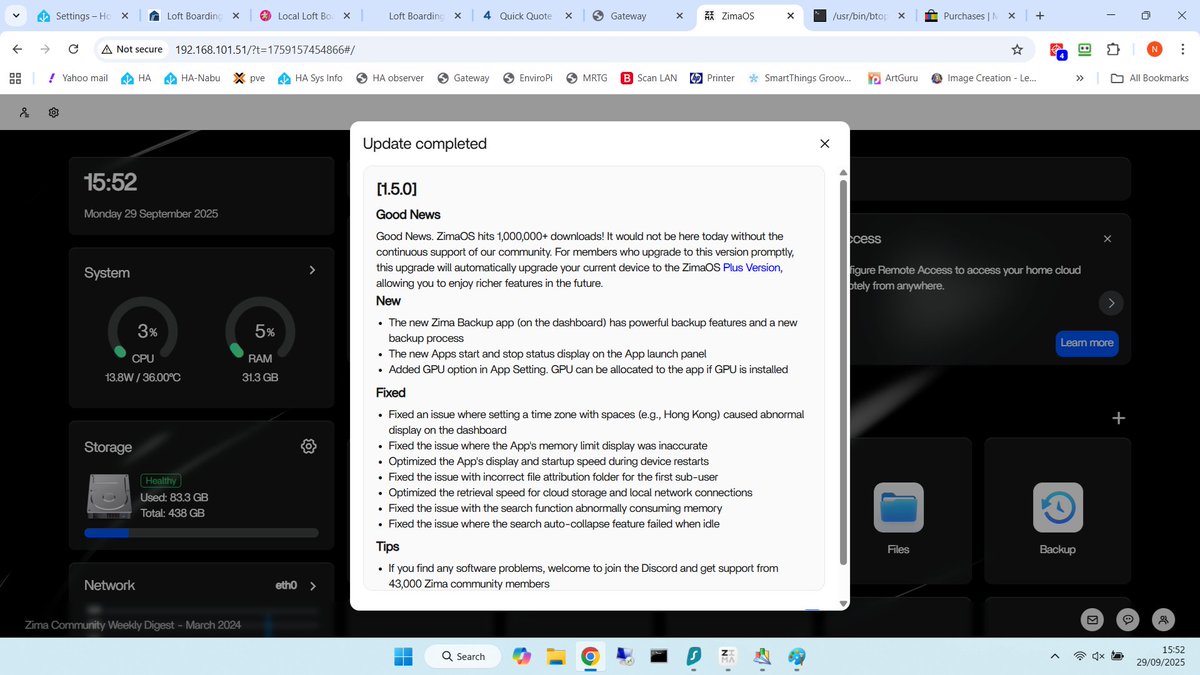Open ZimaOS settings gear at top left
This screenshot has height=675, width=1200.
(54, 113)
